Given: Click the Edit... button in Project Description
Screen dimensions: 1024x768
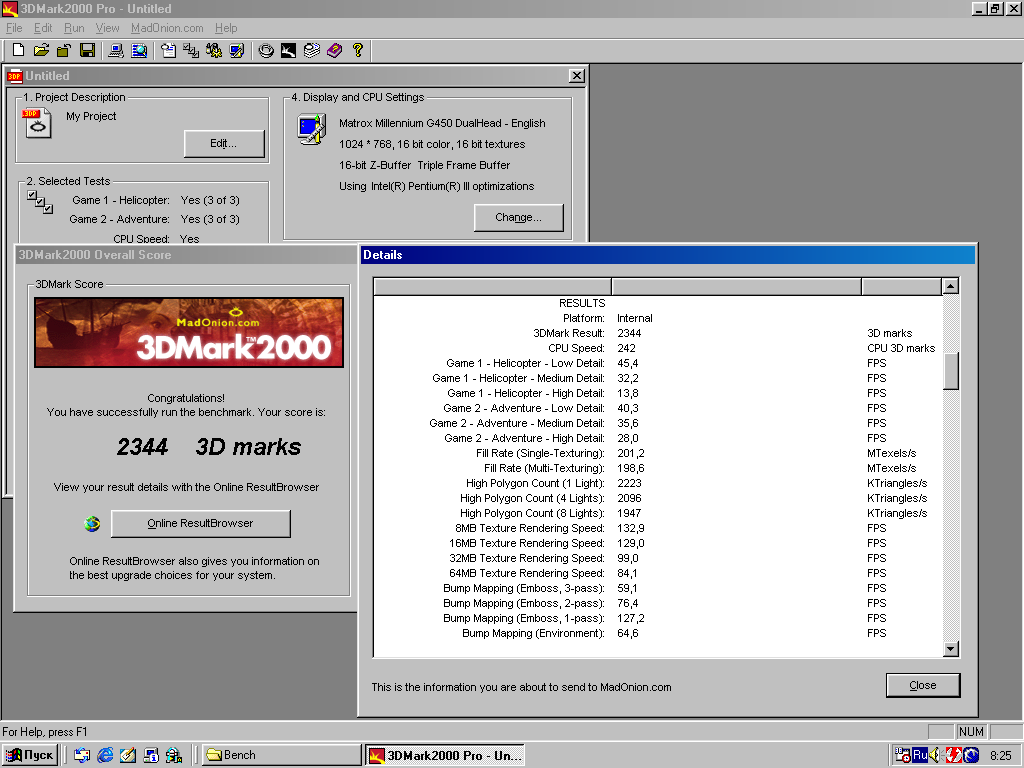Looking at the screenshot, I should (x=224, y=144).
